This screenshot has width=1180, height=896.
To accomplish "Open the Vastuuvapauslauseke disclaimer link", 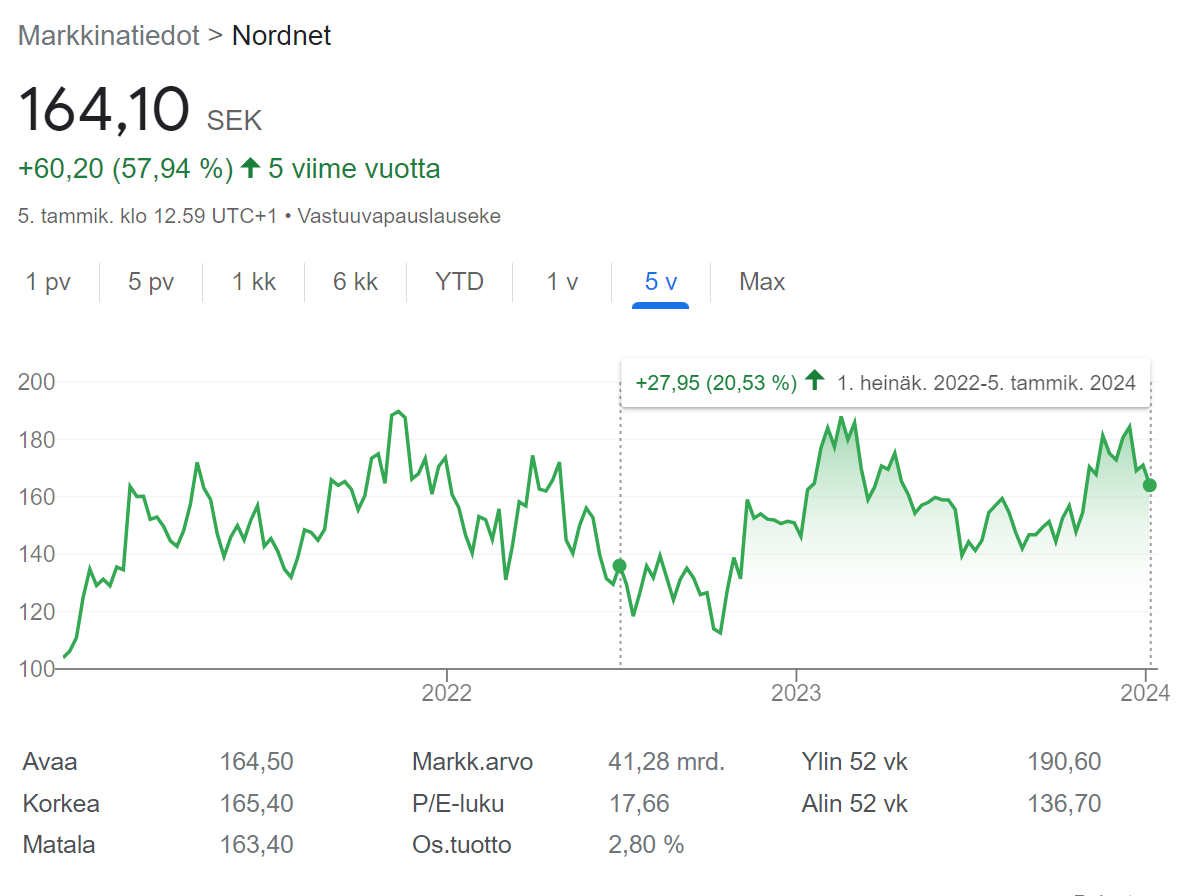I will tap(399, 216).
